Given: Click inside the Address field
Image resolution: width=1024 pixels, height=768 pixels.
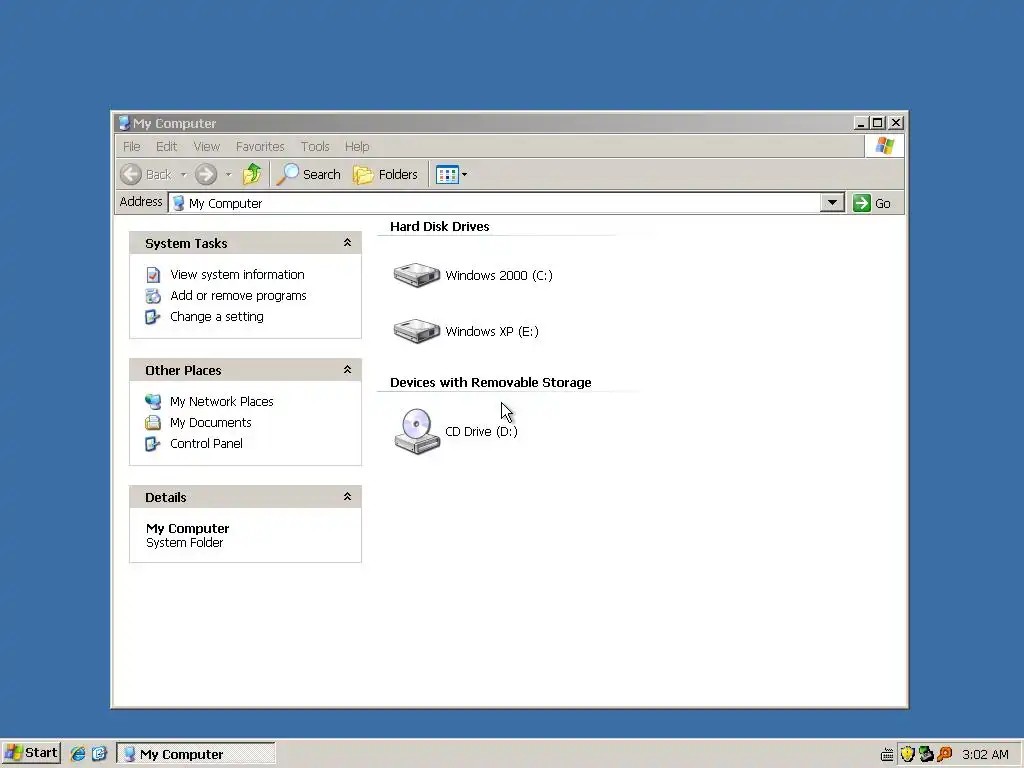Looking at the screenshot, I should 494,203.
